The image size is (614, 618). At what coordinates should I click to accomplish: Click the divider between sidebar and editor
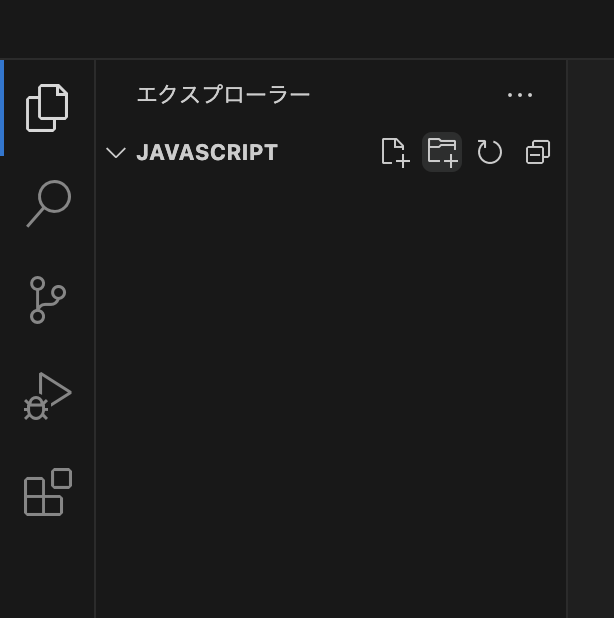pyautogui.click(x=567, y=340)
